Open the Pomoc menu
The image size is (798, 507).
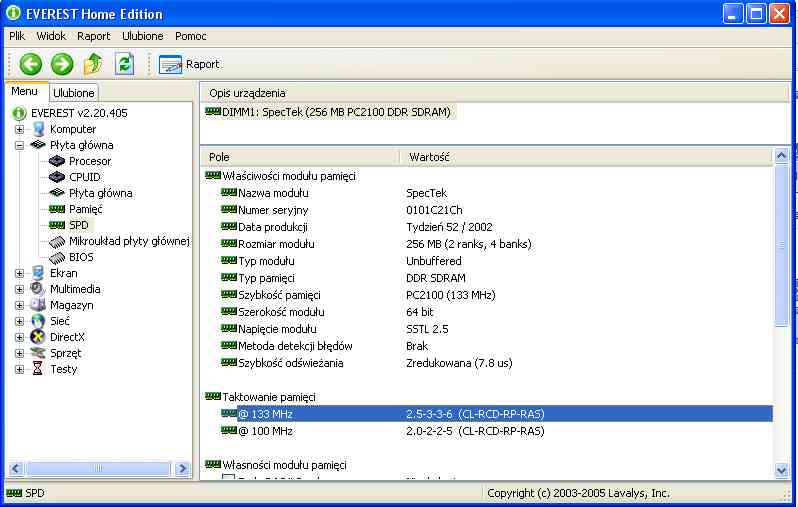pos(191,36)
